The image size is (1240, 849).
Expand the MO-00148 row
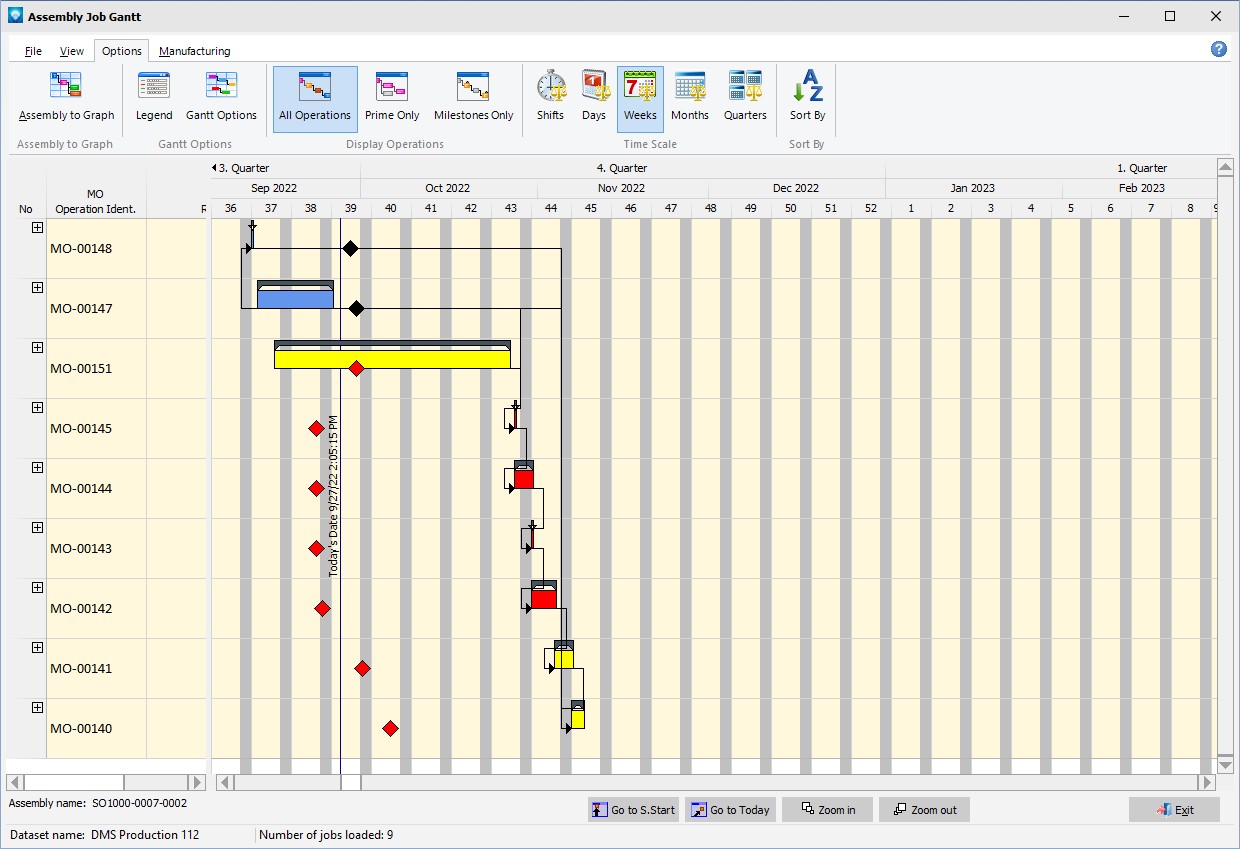tap(37, 227)
